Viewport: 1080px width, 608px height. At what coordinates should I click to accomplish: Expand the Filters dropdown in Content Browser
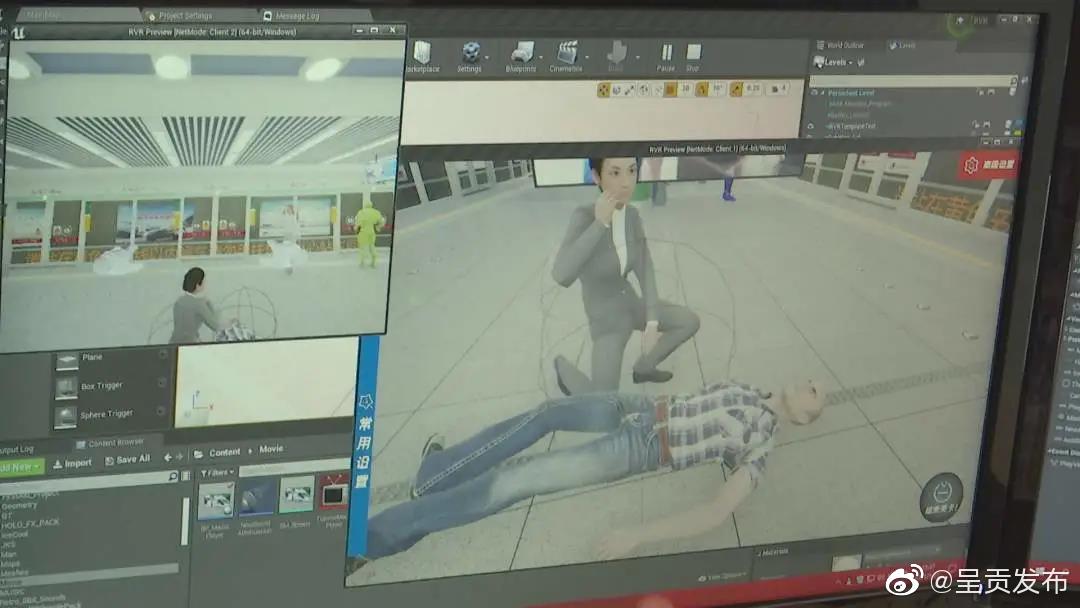(217, 472)
